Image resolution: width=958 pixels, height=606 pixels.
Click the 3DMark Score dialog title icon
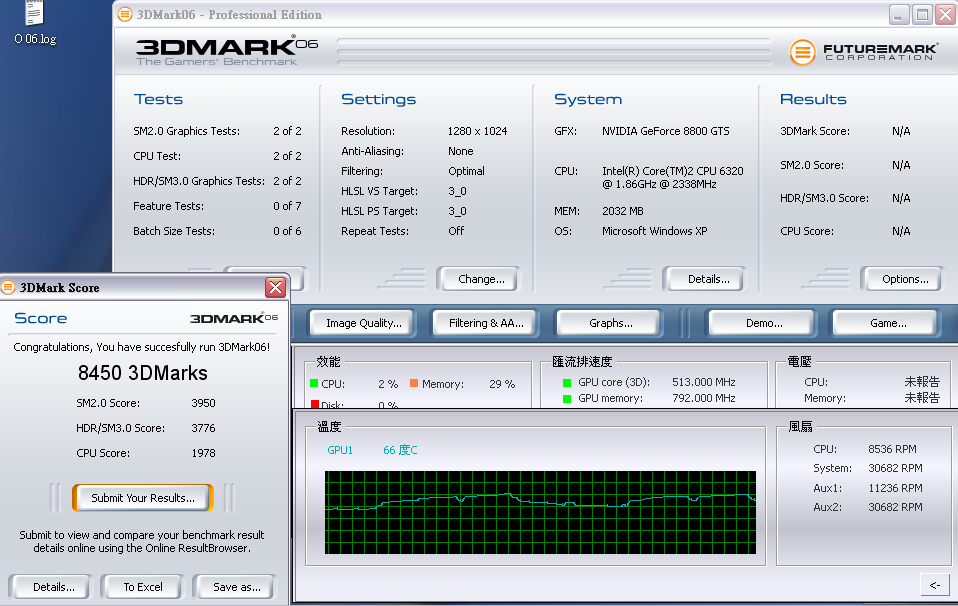(9, 287)
